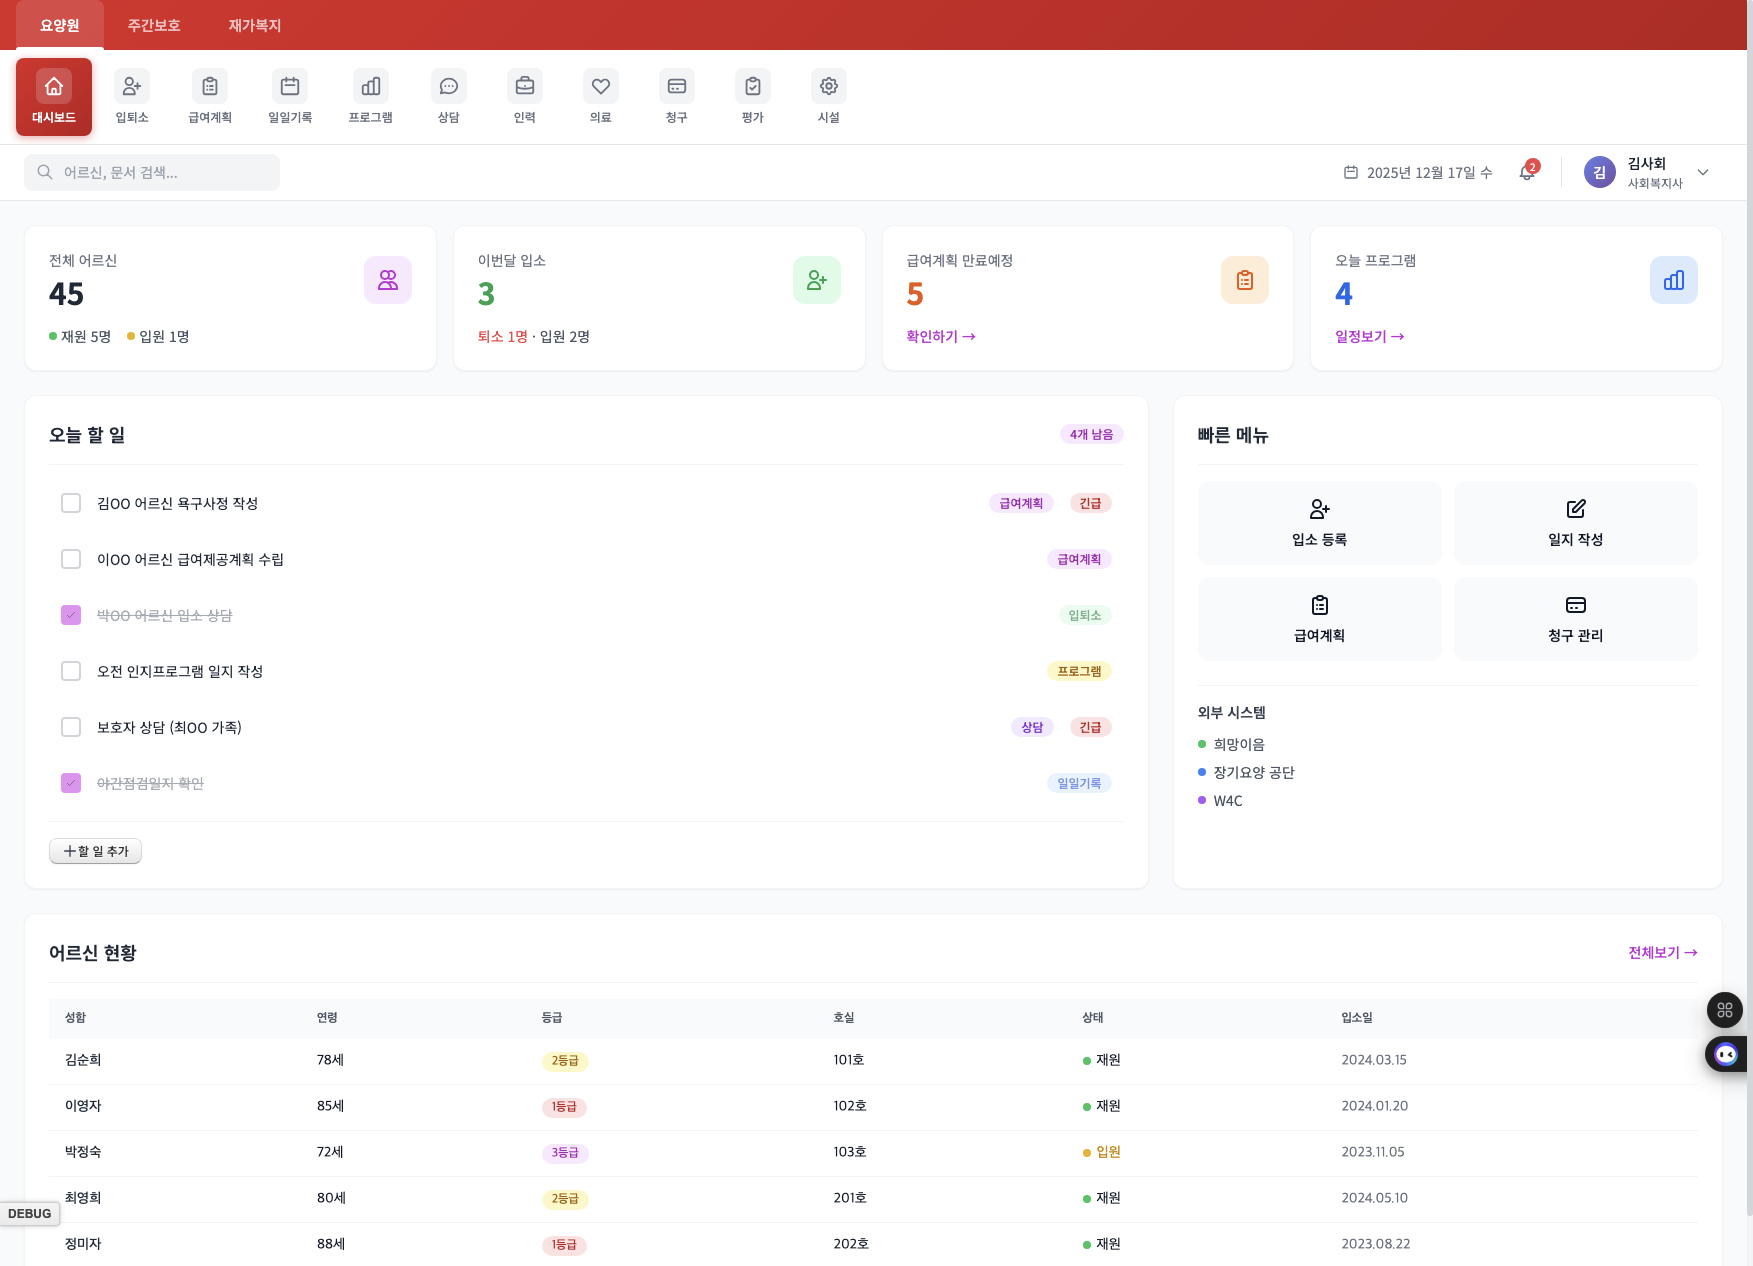Open the 전체보기 link in 어르신 현황
1753x1266 pixels.
1662,952
